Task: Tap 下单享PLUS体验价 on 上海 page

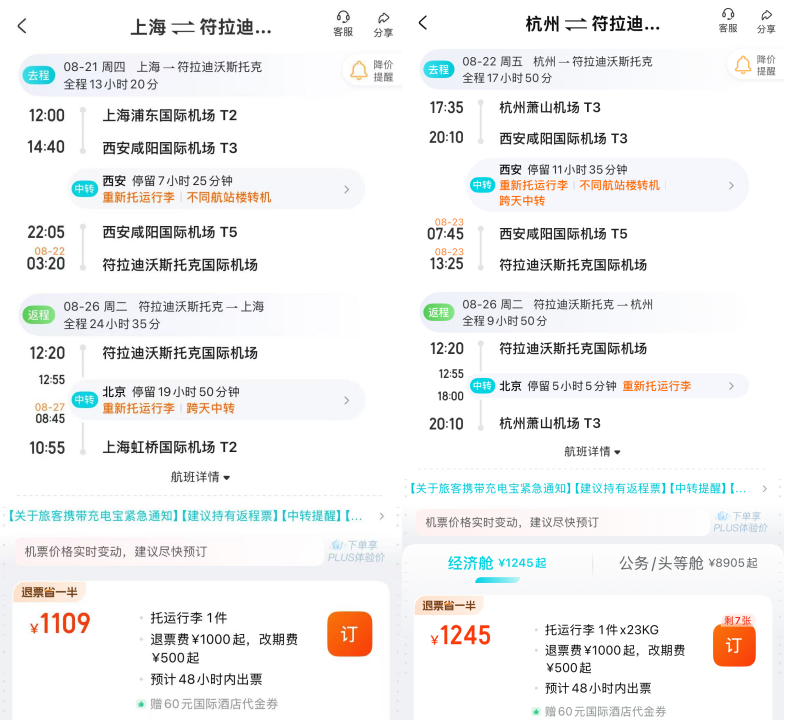Action: pos(356,551)
